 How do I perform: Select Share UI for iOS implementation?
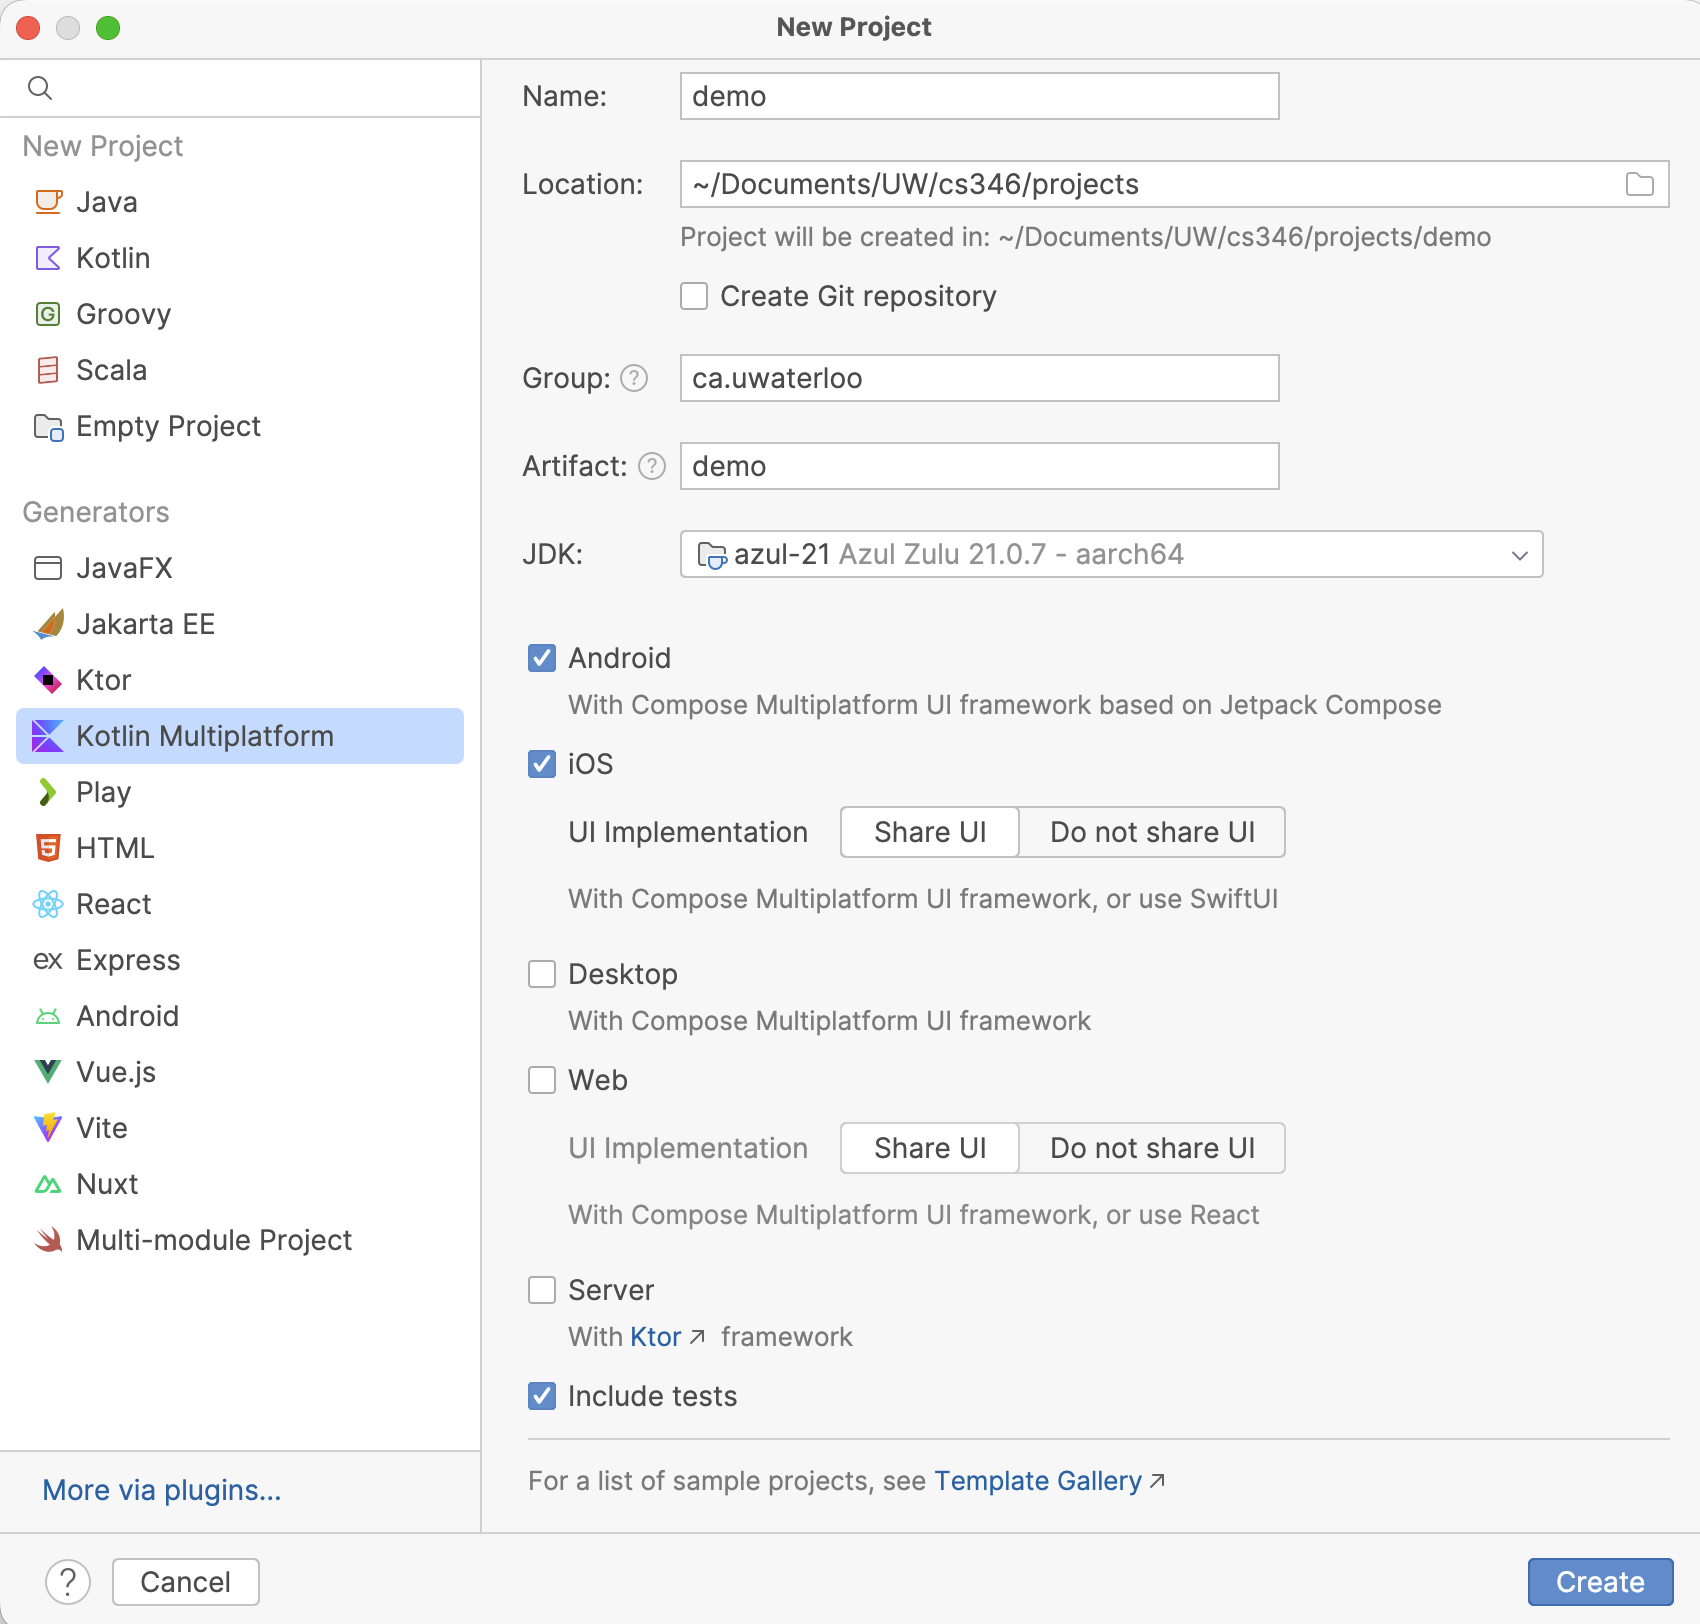coord(929,832)
